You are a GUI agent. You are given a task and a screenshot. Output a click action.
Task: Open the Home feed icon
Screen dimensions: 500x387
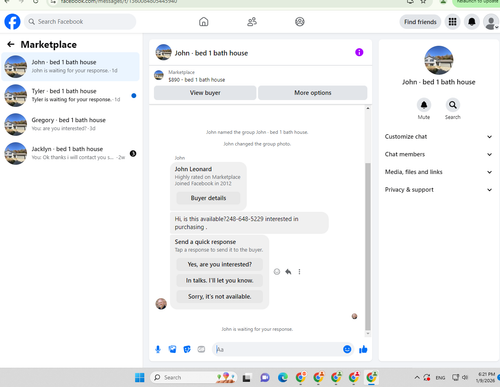pos(204,22)
